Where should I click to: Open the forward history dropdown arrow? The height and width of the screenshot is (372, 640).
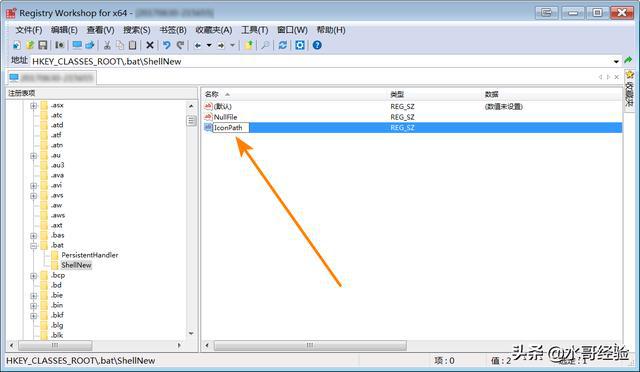point(233,45)
